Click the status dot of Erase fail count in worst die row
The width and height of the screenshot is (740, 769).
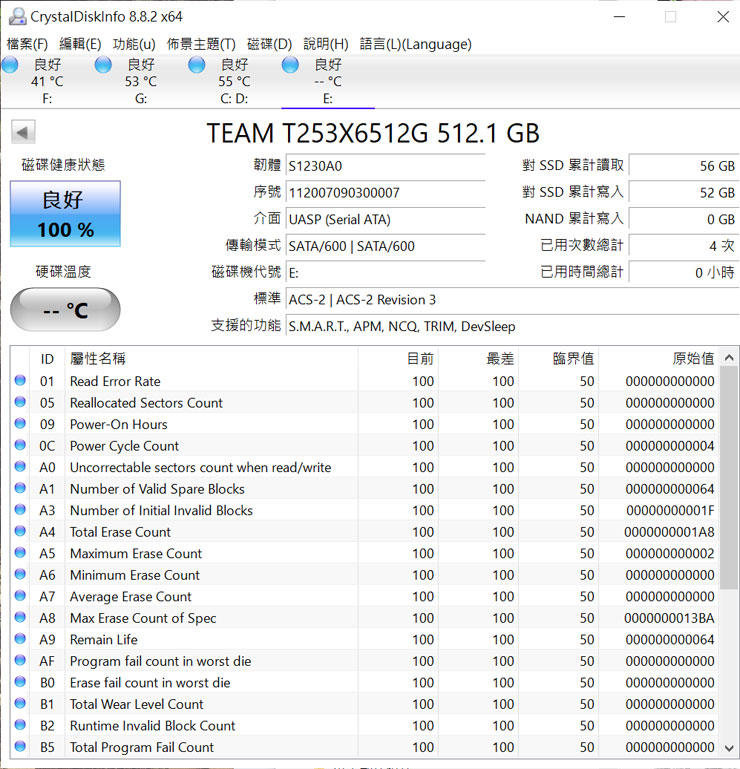pyautogui.click(x=20, y=682)
